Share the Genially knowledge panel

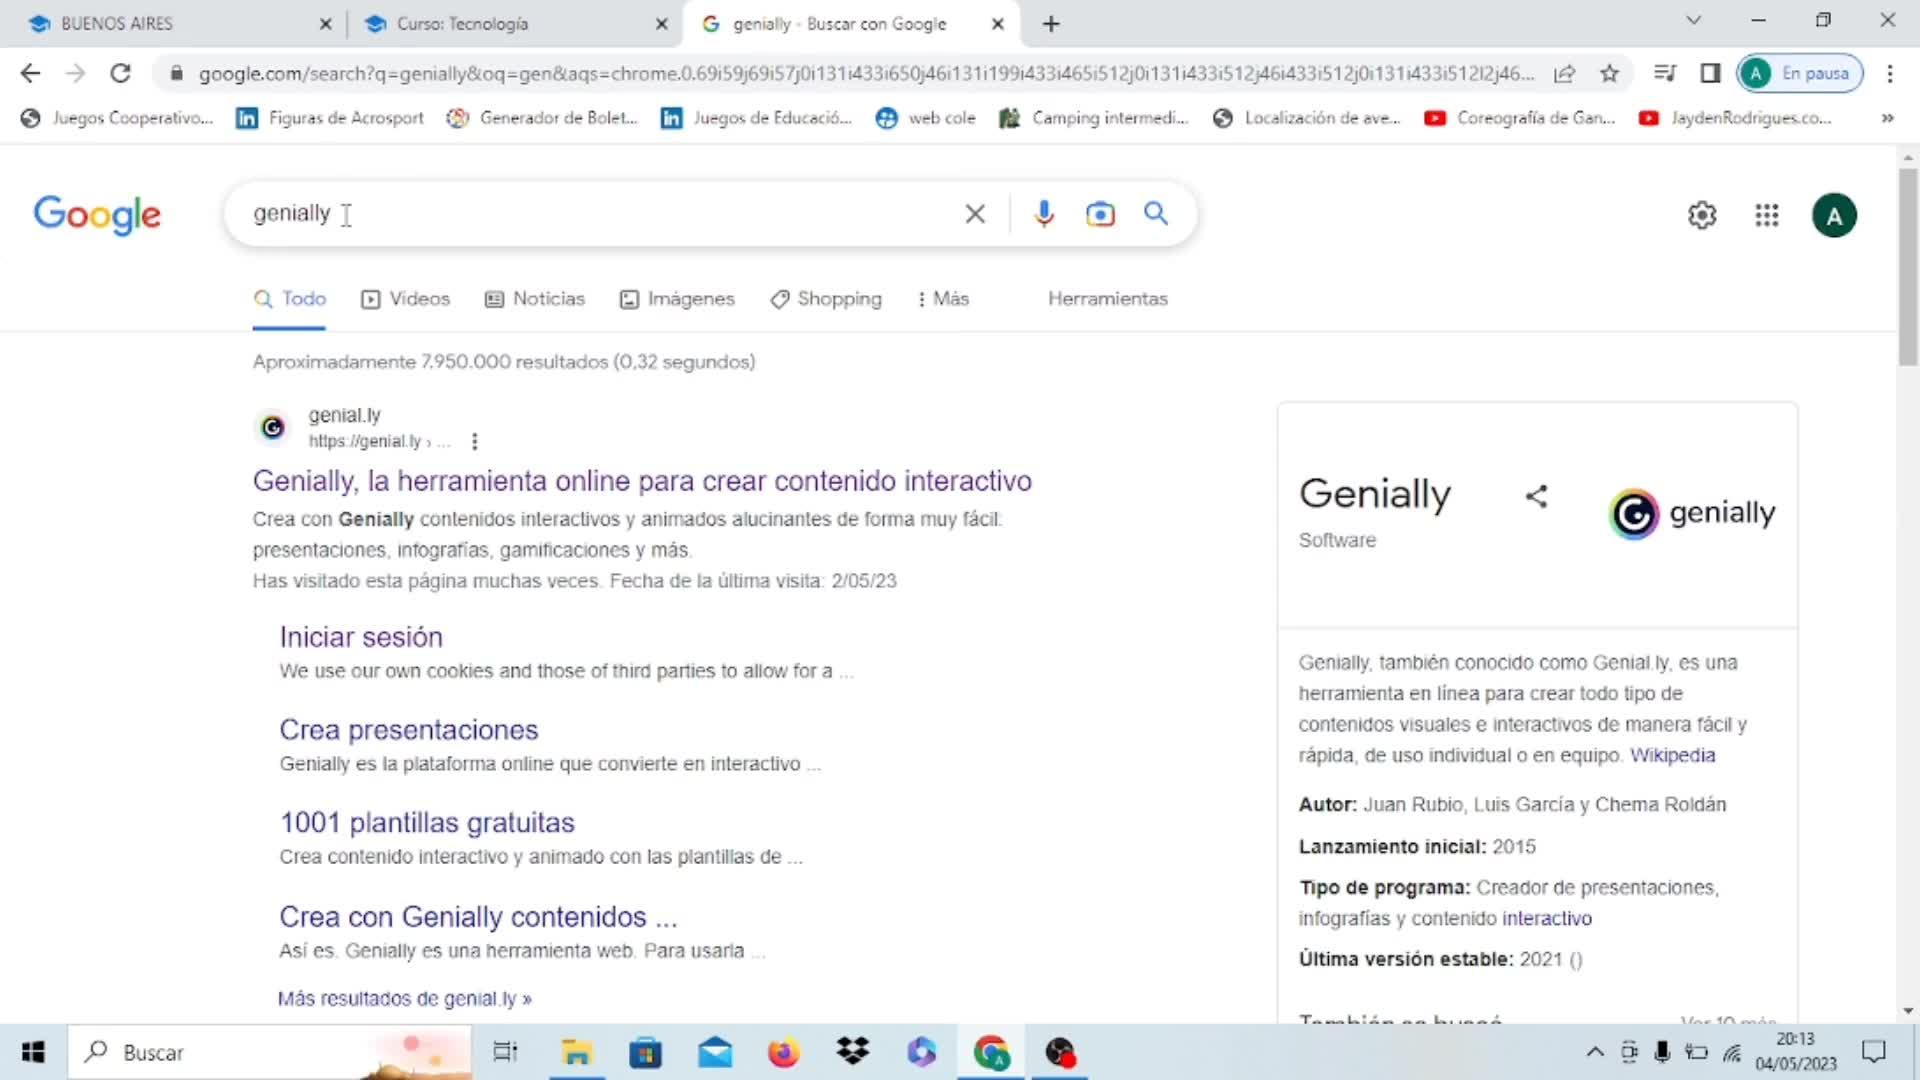tap(1537, 496)
